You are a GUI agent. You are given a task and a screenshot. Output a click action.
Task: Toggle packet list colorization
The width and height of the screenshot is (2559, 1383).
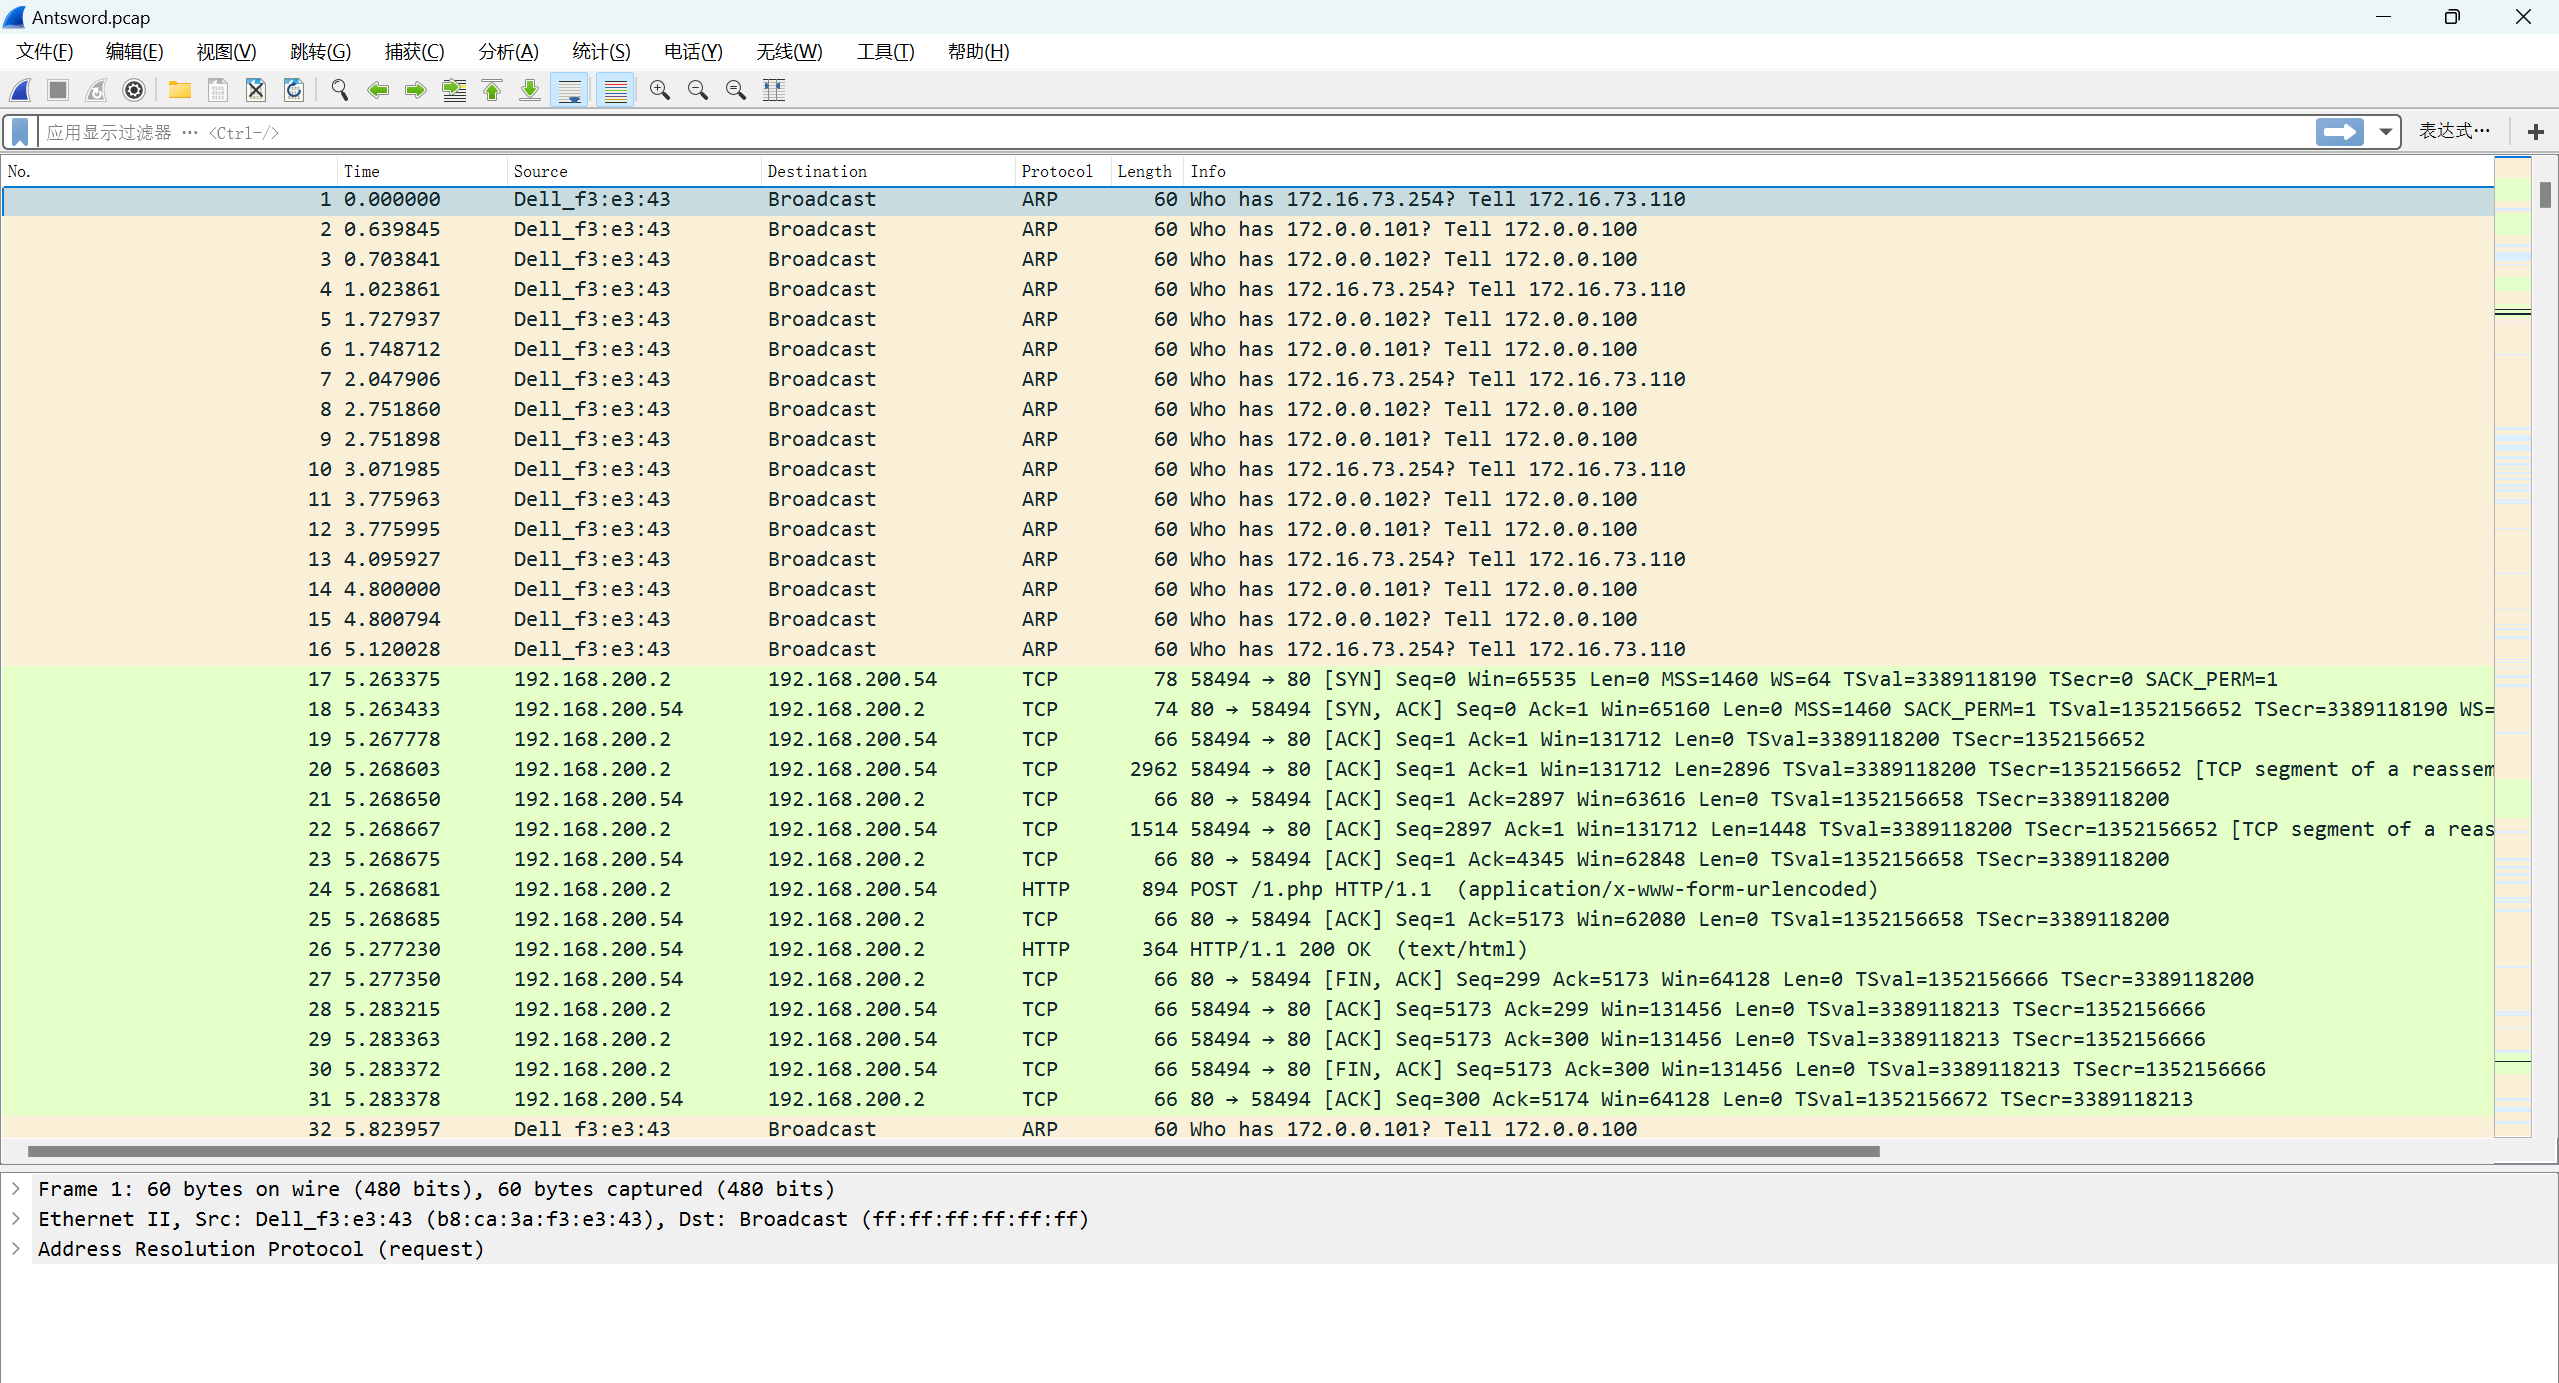pos(616,90)
